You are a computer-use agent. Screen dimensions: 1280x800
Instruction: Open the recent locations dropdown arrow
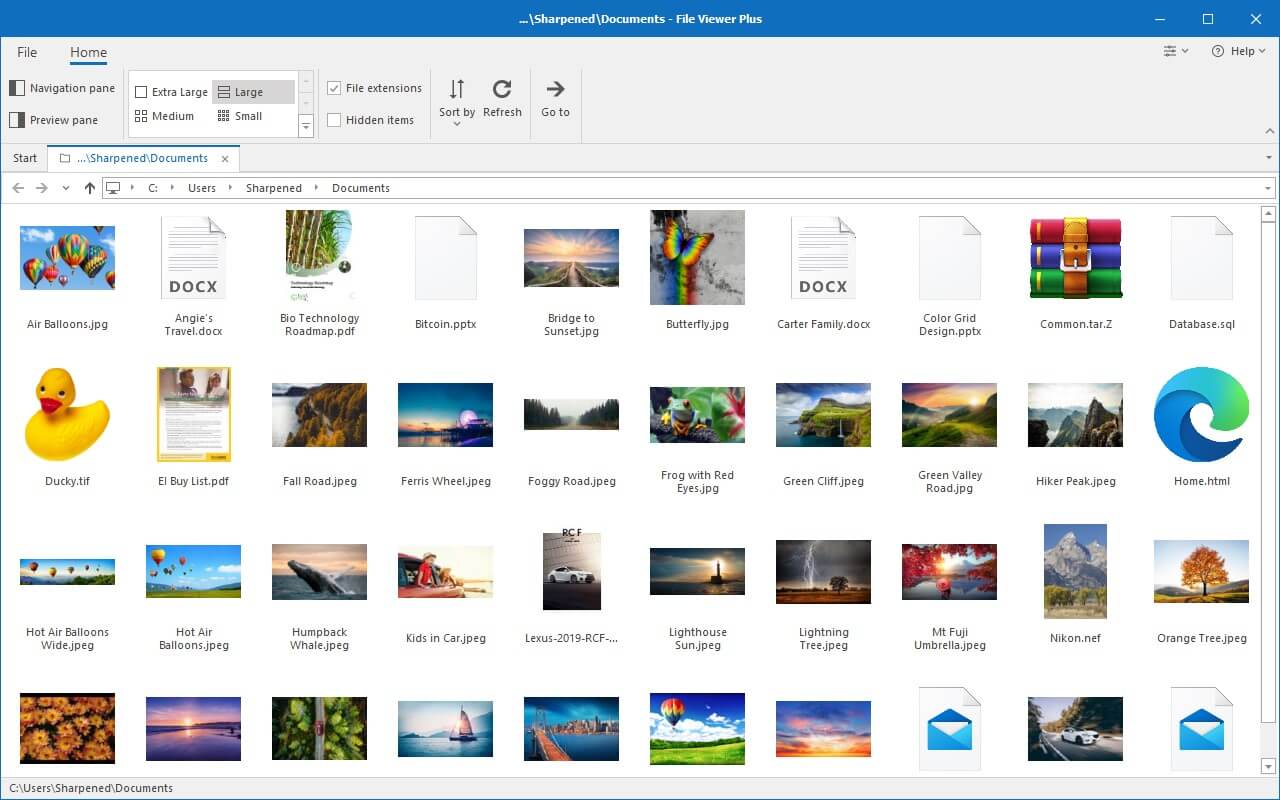coord(66,187)
